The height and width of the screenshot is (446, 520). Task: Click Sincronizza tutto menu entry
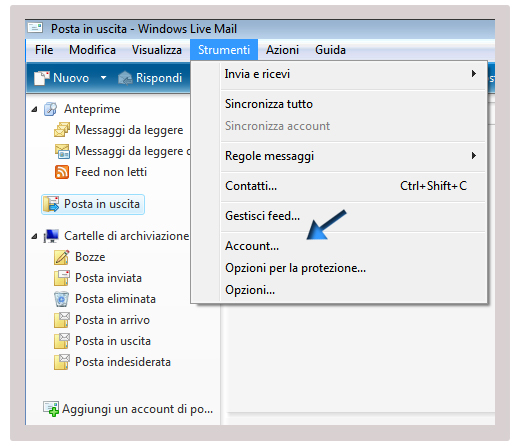coord(269,104)
